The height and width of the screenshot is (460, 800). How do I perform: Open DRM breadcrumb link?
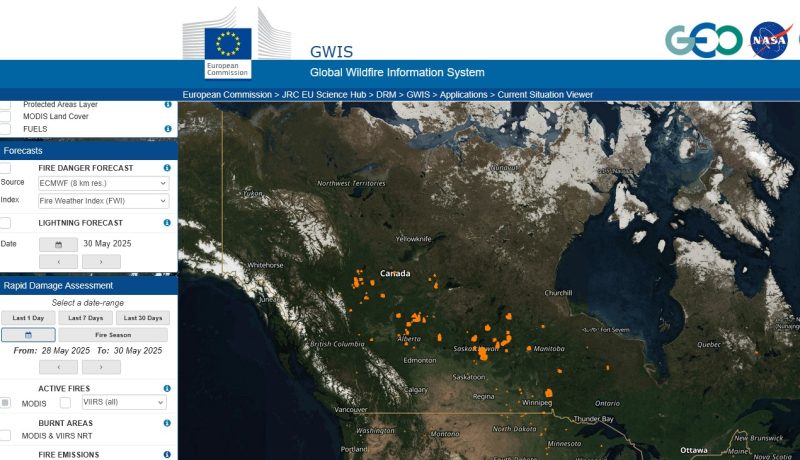[x=386, y=94]
